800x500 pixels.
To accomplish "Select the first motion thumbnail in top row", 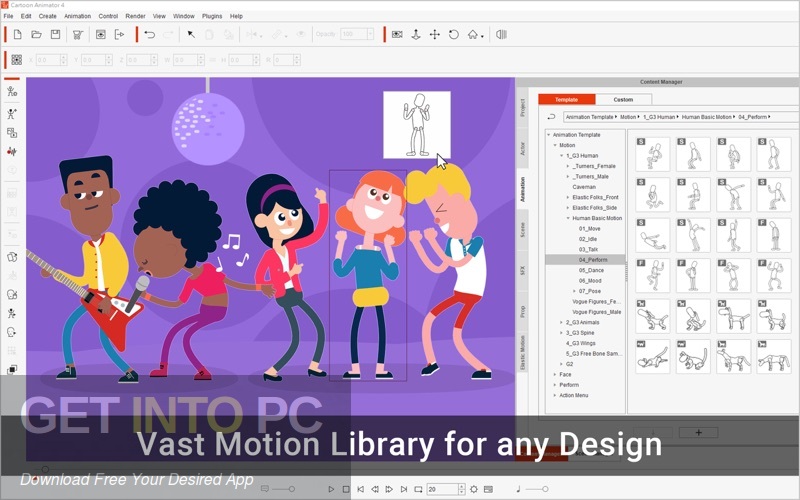I will [652, 154].
